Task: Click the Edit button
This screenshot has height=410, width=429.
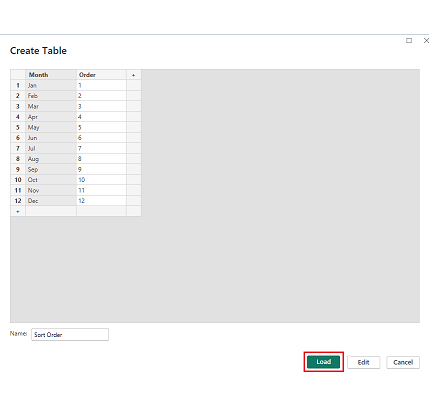Action: point(363,362)
